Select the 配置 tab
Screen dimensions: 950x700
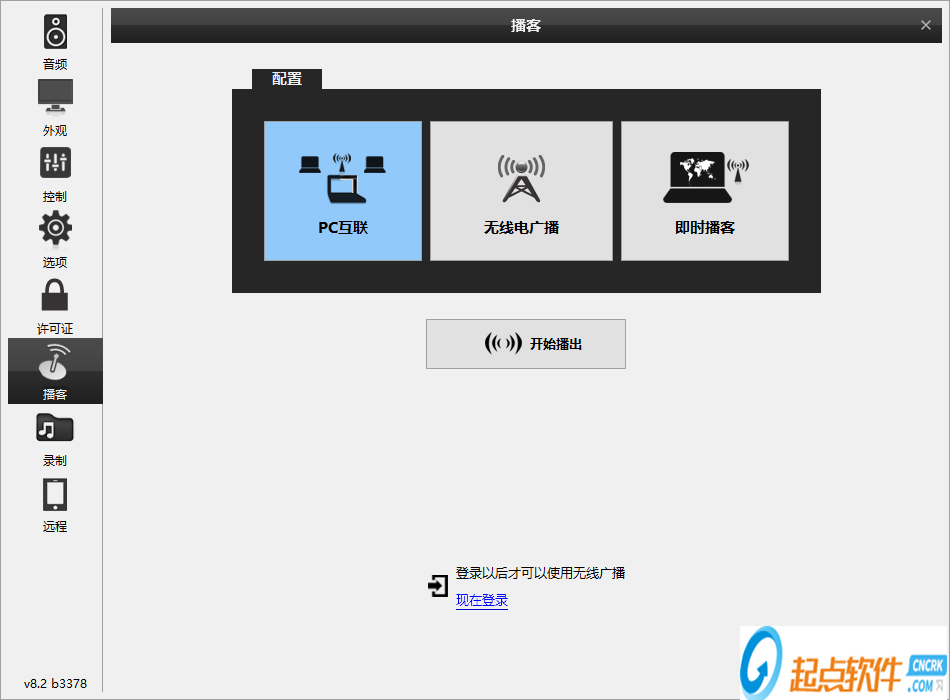pyautogui.click(x=287, y=79)
